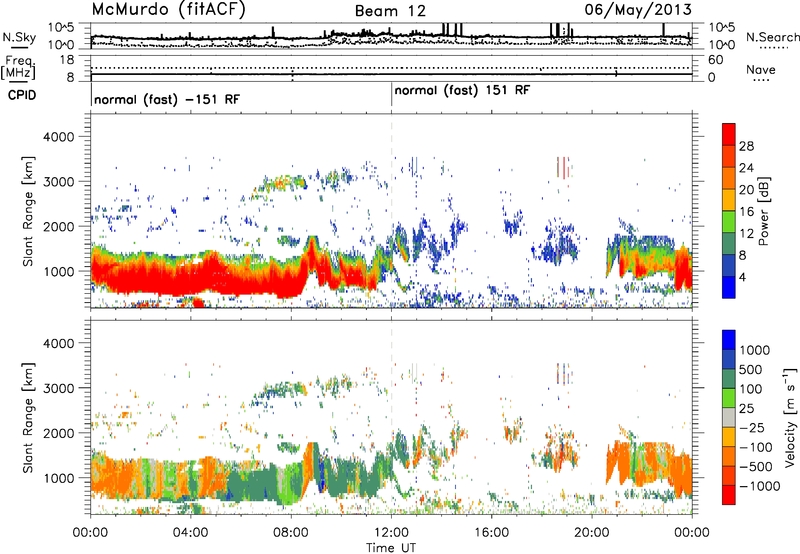Click the -100 value on velocity colorbar
Viewport: 800px width, 554px height.
tap(756, 447)
